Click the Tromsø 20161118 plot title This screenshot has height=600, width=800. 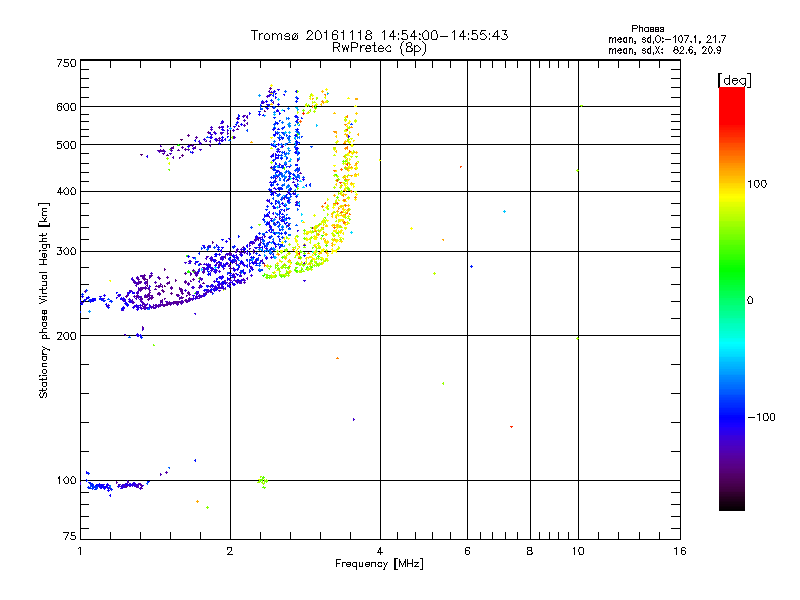tap(379, 35)
